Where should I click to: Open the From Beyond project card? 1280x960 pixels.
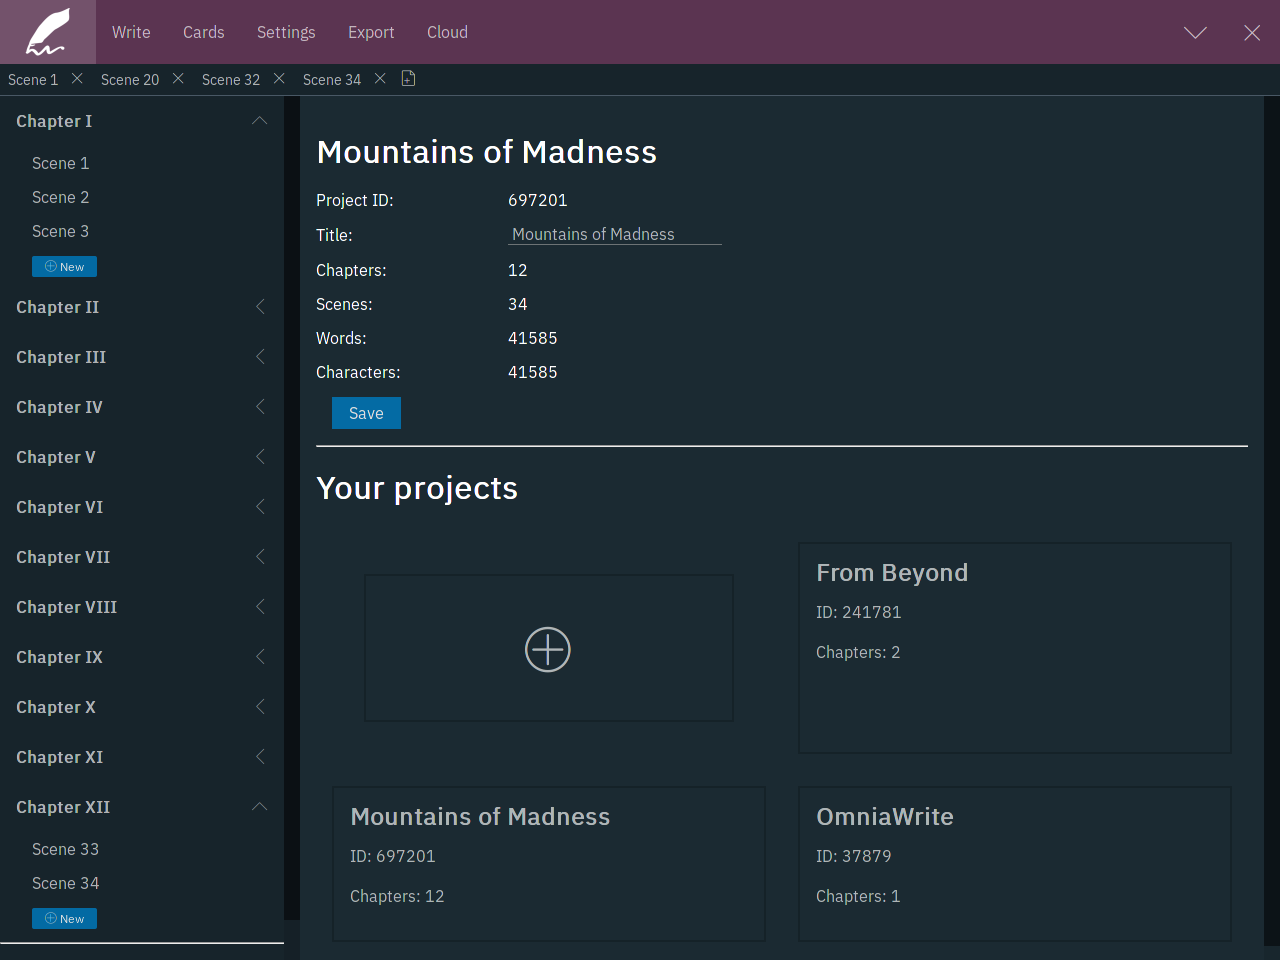pyautogui.click(x=1015, y=648)
